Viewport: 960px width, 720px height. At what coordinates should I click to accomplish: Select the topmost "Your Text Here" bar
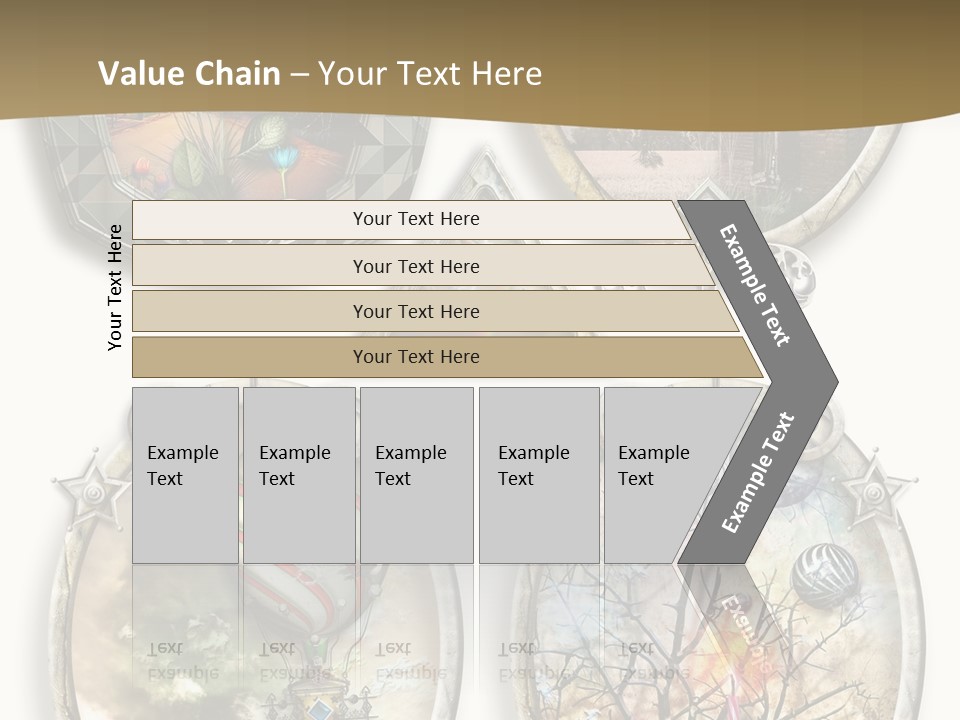[x=415, y=219]
